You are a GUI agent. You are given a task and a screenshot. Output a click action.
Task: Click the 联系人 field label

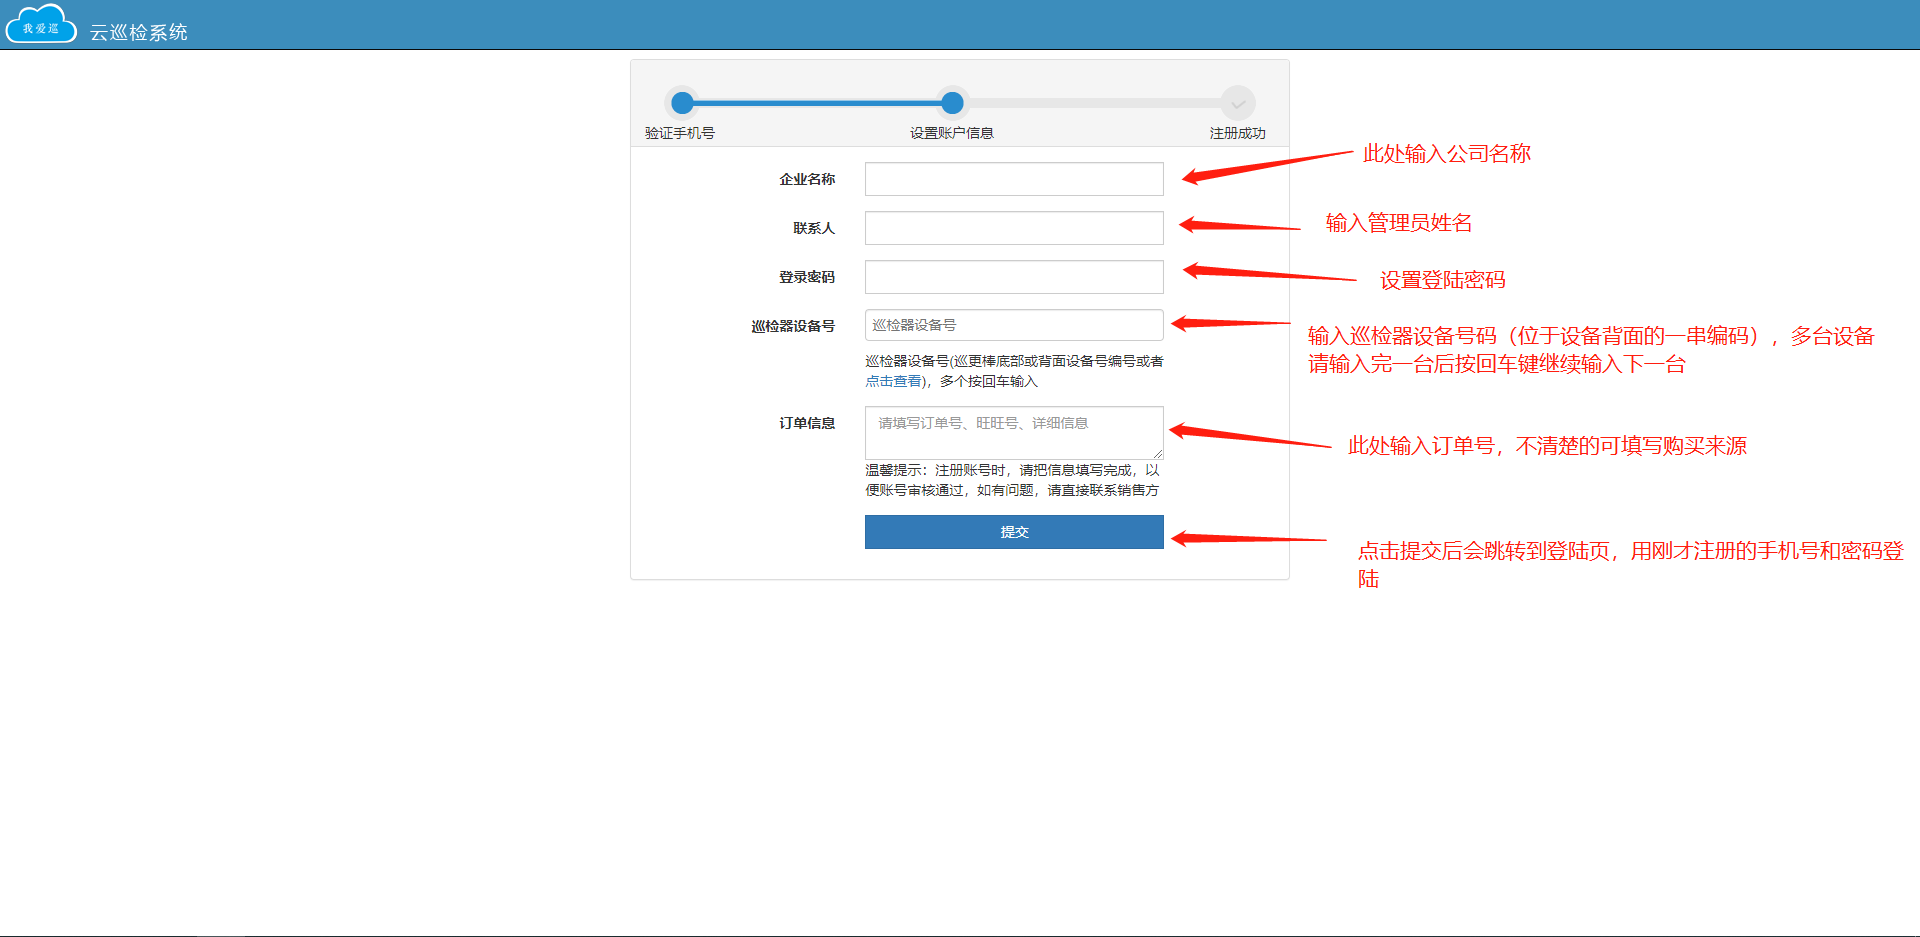tap(814, 228)
